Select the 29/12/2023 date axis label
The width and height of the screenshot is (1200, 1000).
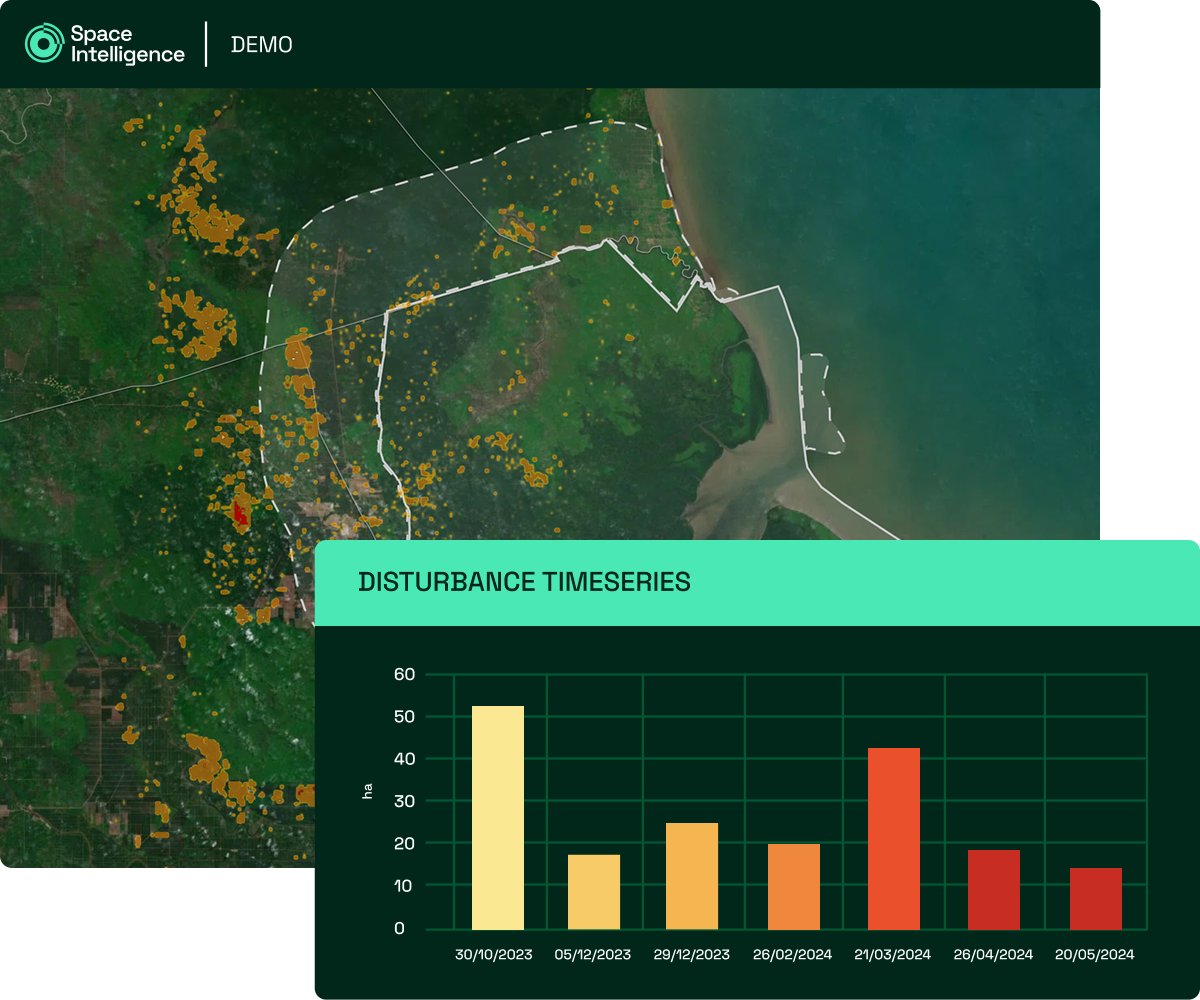click(x=691, y=955)
